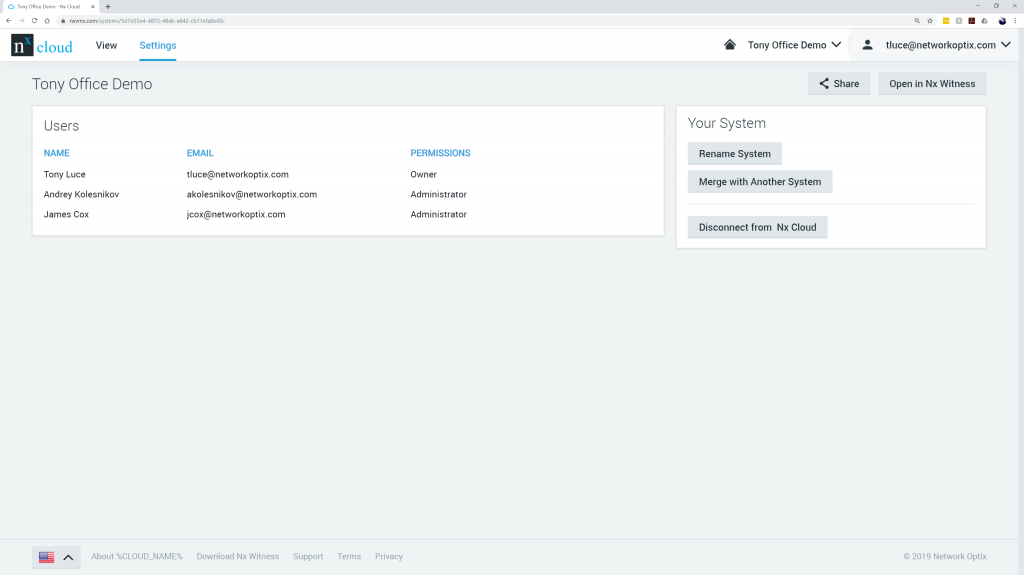Click the EMAIL column header
Viewport: 1024px width, 575px height.
click(200, 153)
